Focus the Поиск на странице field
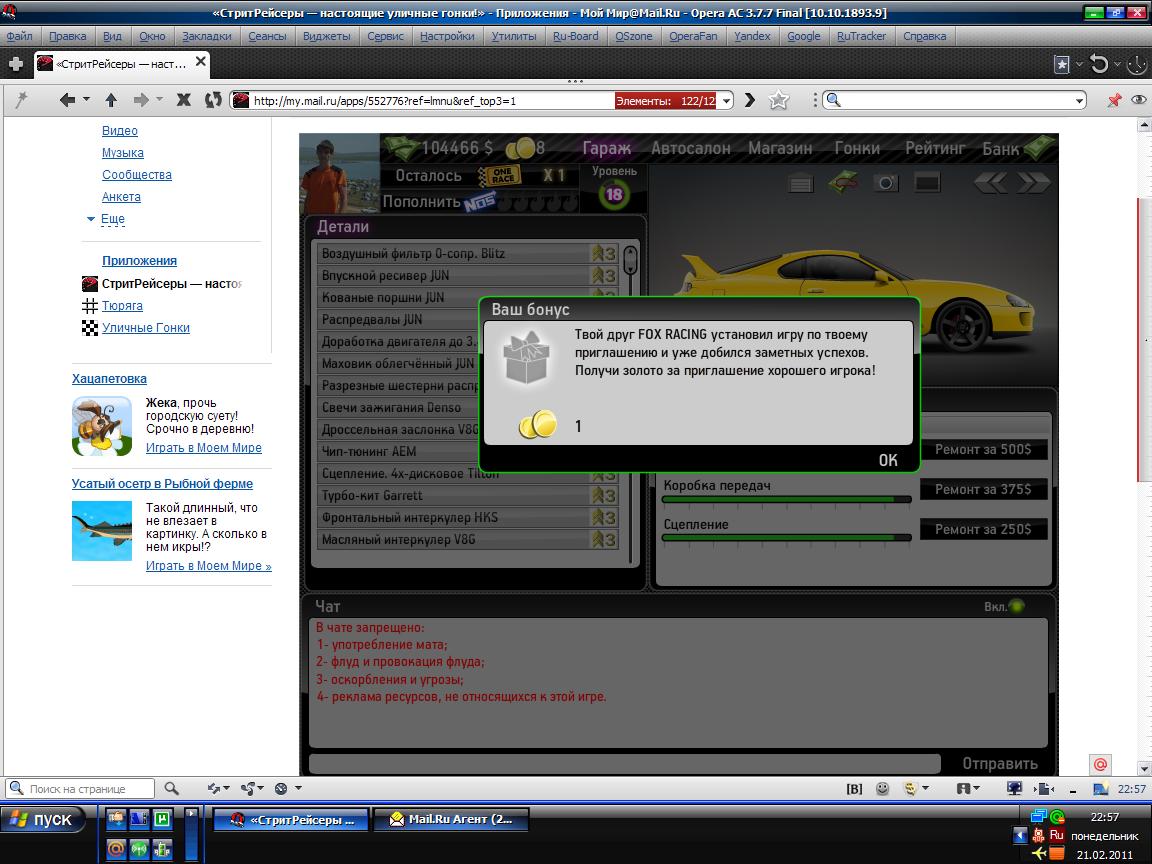1152x864 pixels. coord(79,788)
